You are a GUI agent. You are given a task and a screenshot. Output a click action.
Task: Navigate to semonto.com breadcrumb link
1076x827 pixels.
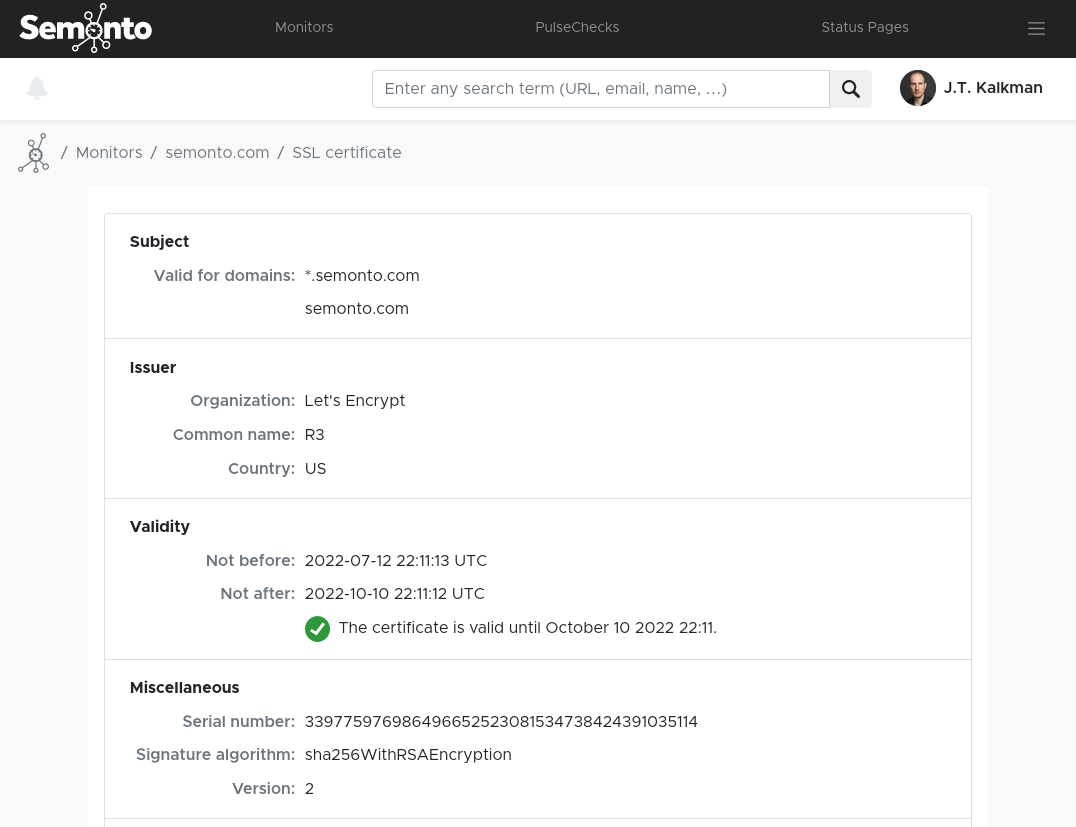click(x=217, y=153)
